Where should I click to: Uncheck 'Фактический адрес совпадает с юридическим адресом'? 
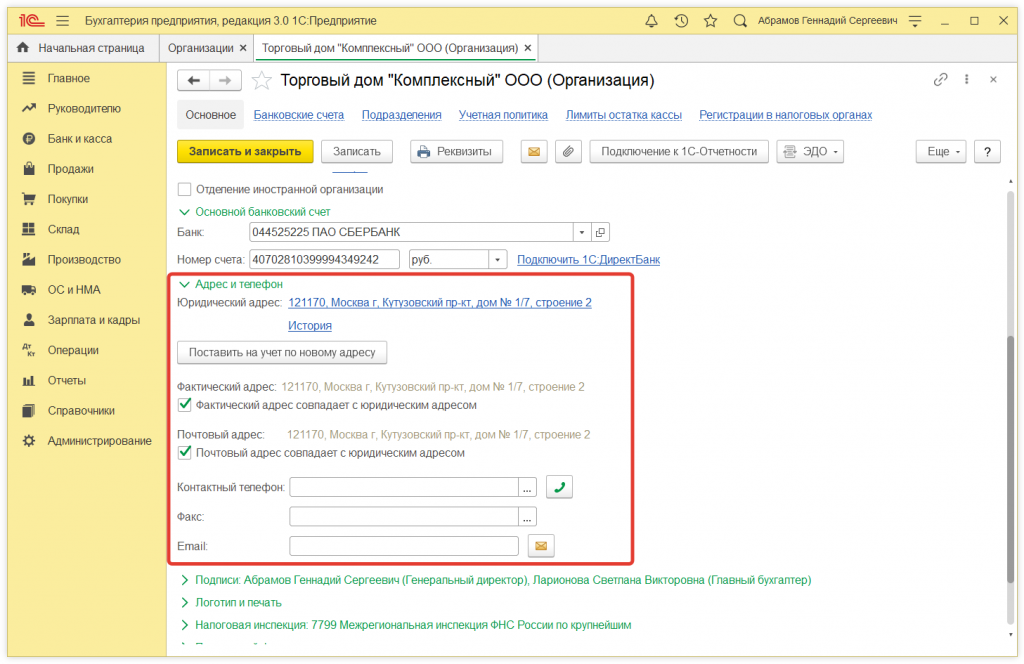pos(184,405)
